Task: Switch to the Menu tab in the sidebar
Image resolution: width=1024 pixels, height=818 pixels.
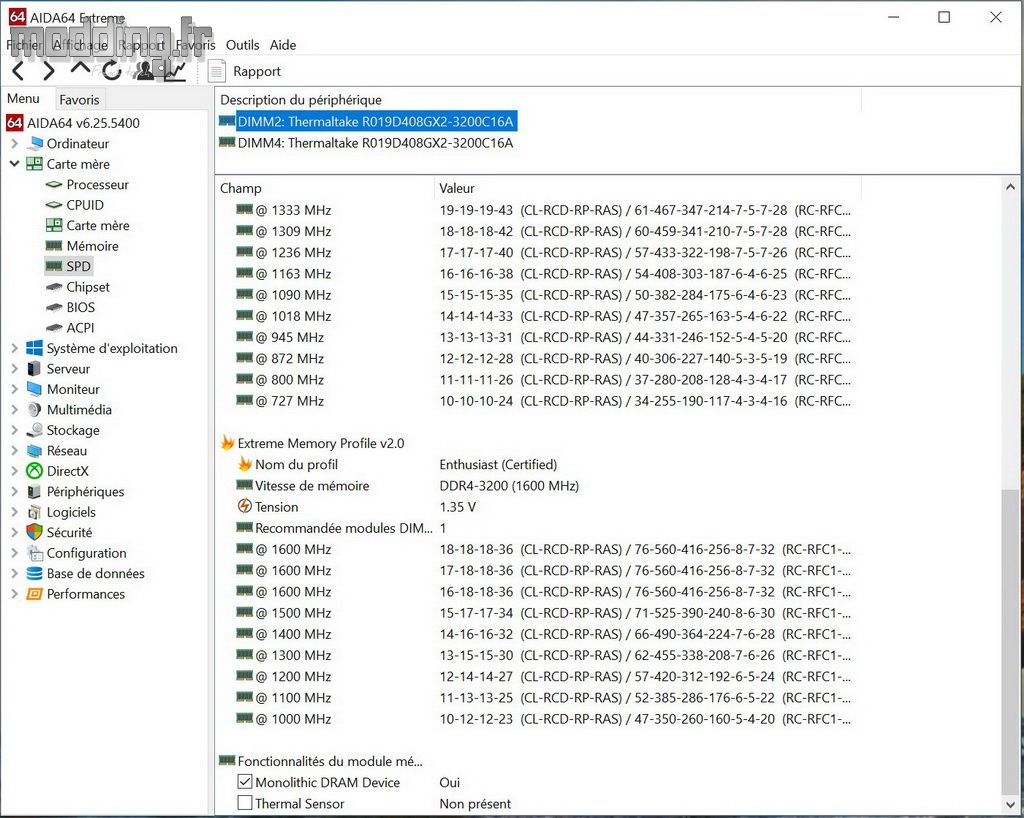Action: point(24,99)
